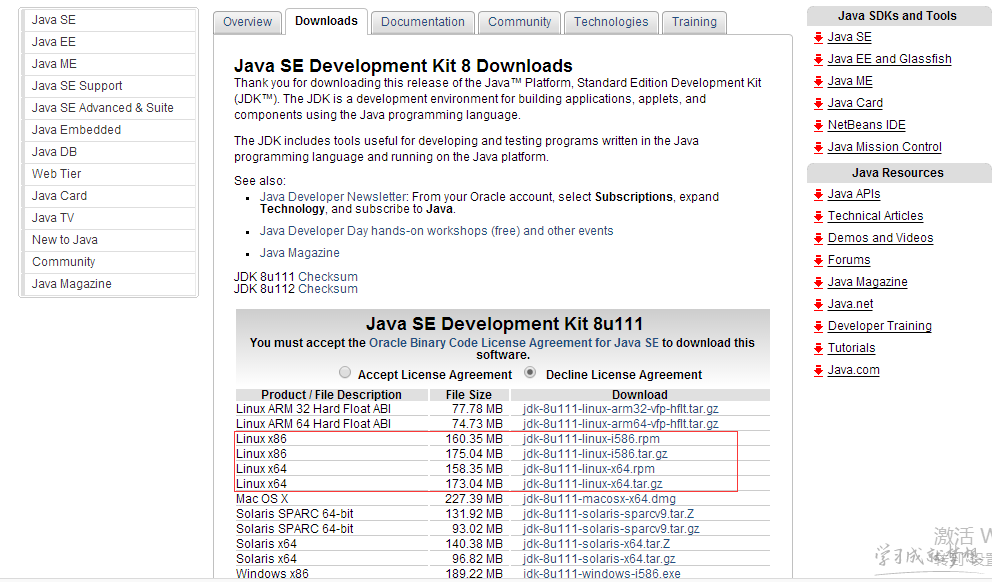
Task: Click the arrow icon beside NetBeans IDE
Action: point(818,125)
